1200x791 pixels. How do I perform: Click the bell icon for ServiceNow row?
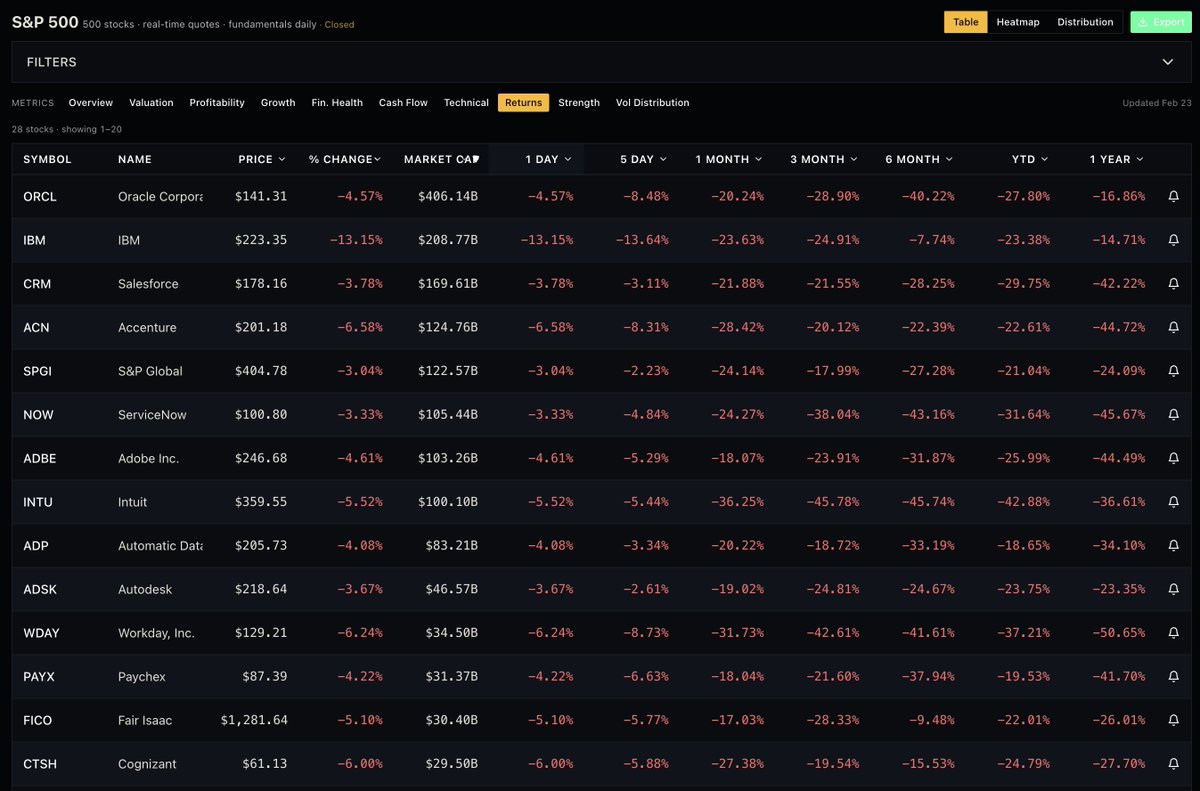click(1174, 415)
